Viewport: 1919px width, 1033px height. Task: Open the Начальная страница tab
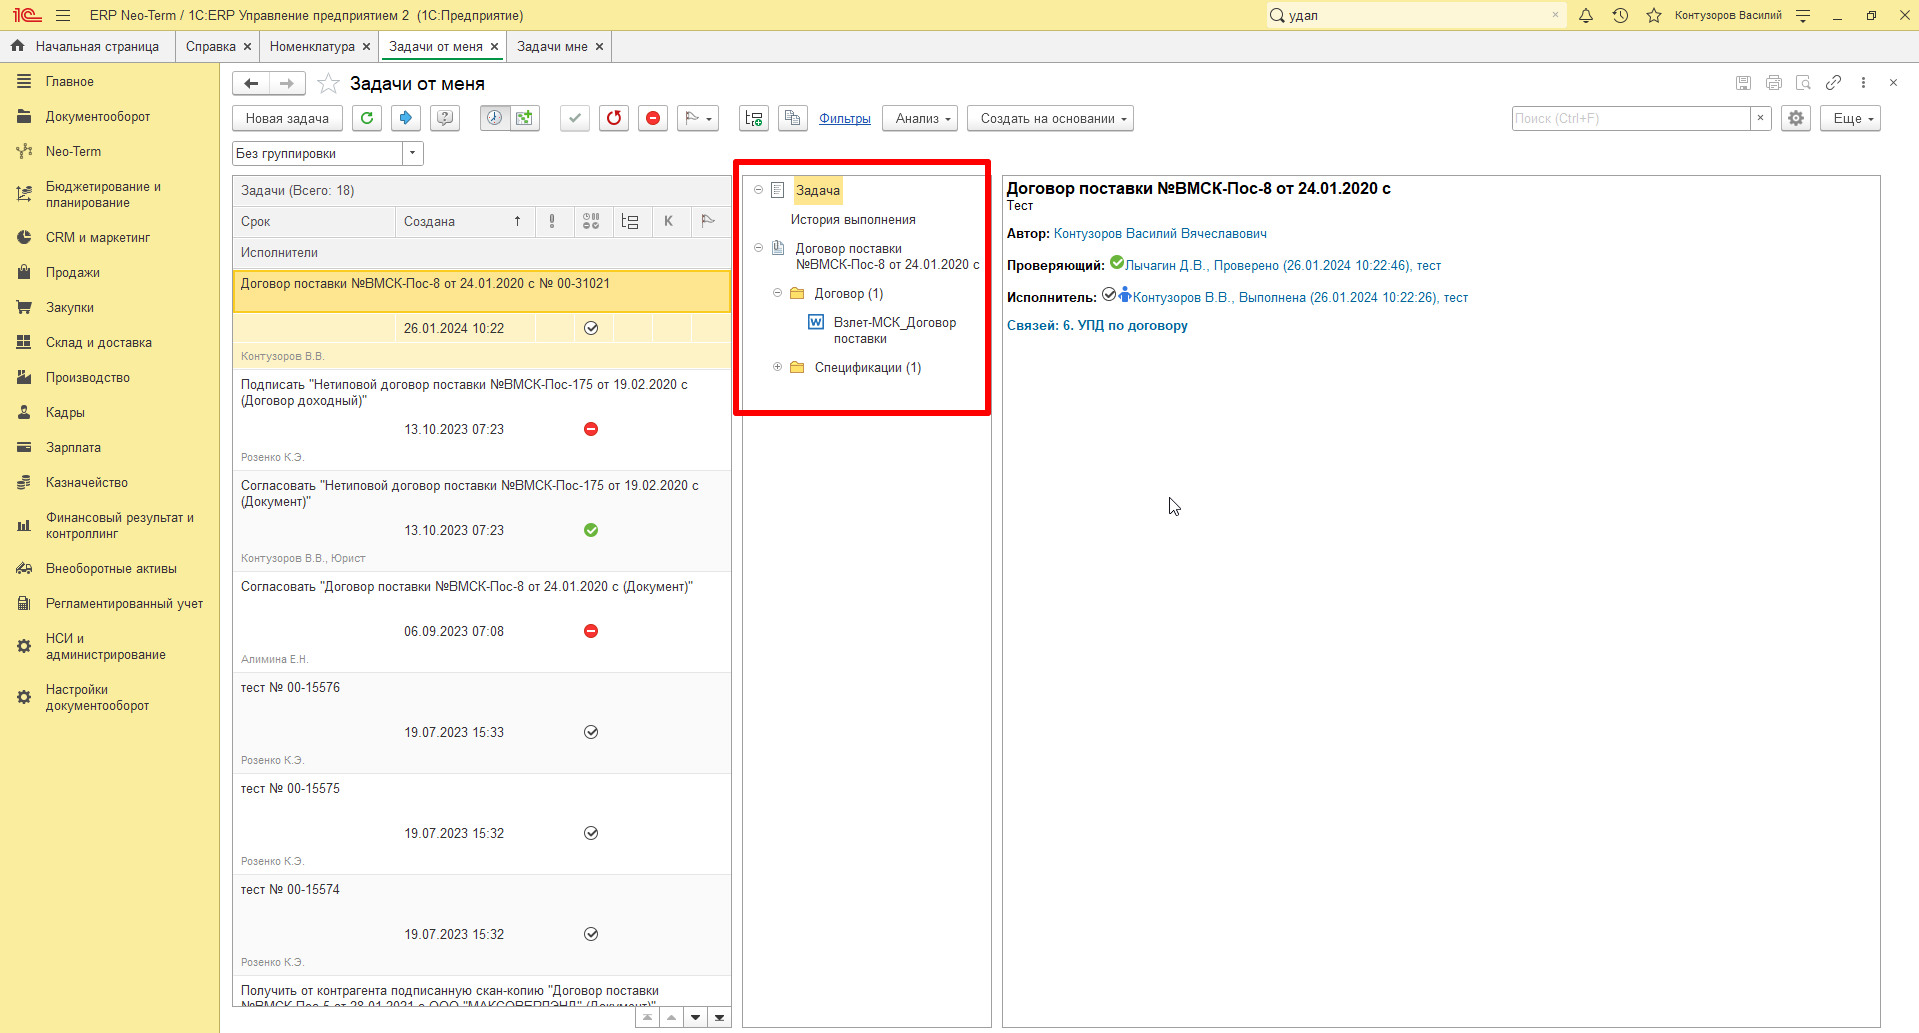(x=87, y=46)
